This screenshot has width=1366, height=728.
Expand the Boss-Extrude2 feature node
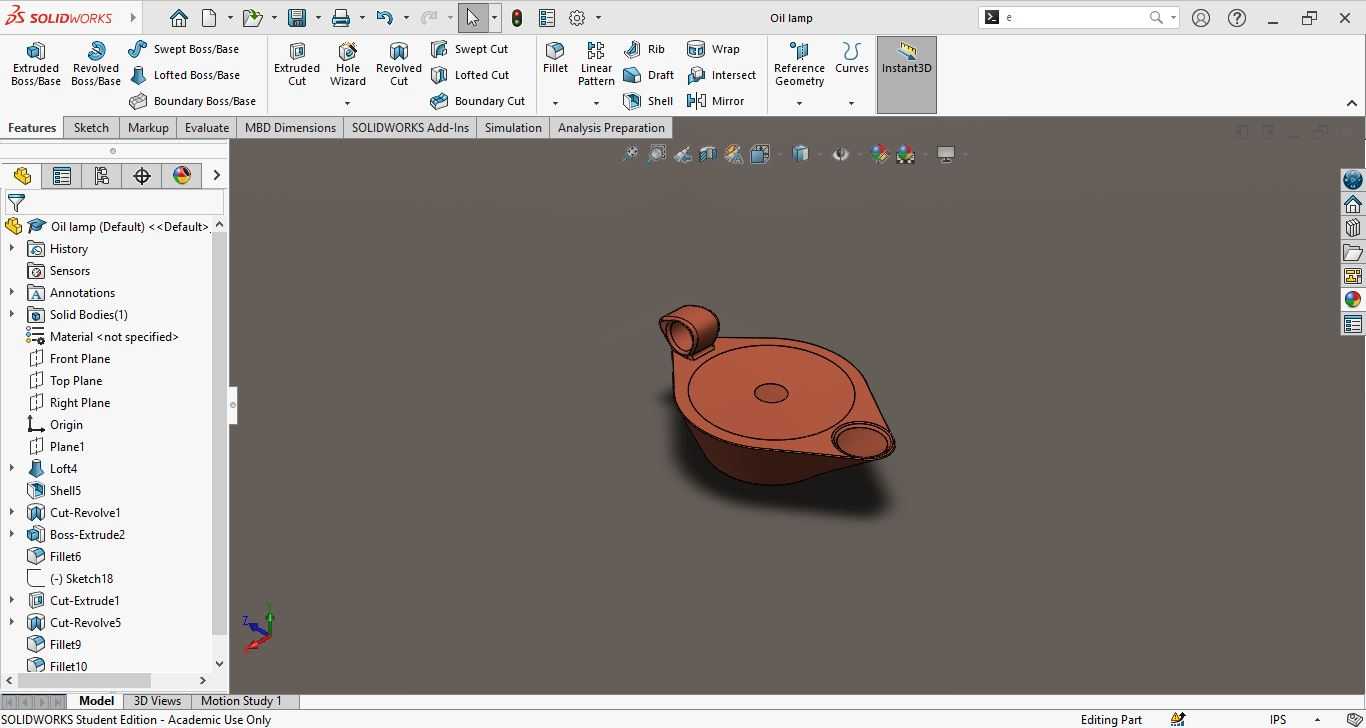pyautogui.click(x=12, y=535)
